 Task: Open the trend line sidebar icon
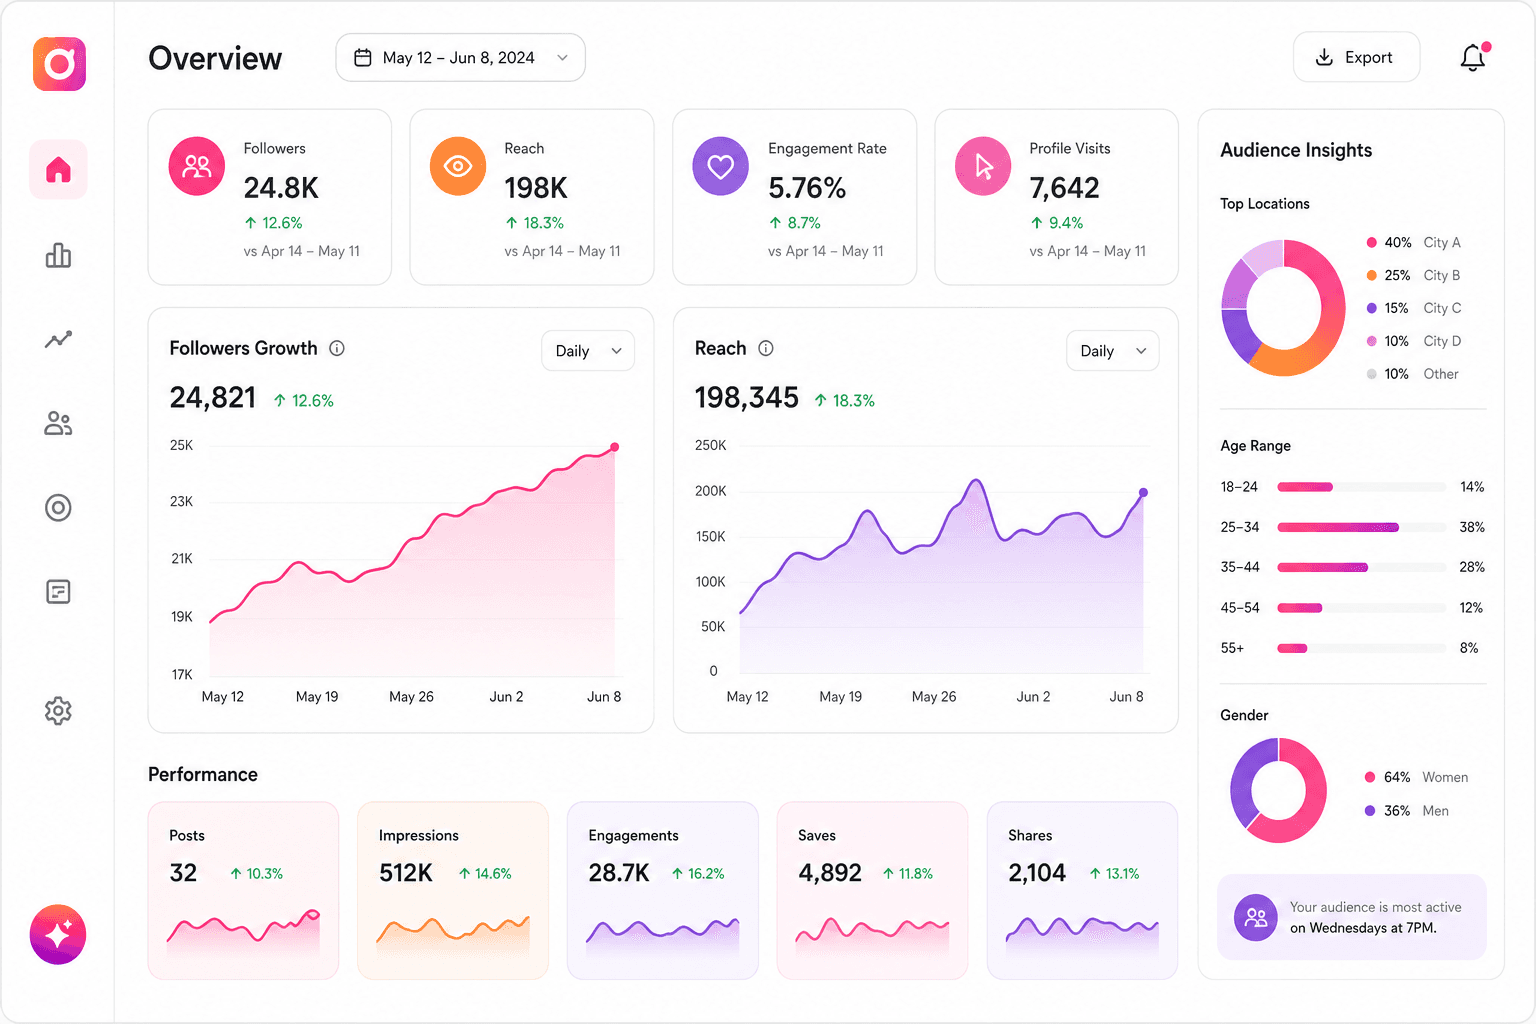coord(58,340)
